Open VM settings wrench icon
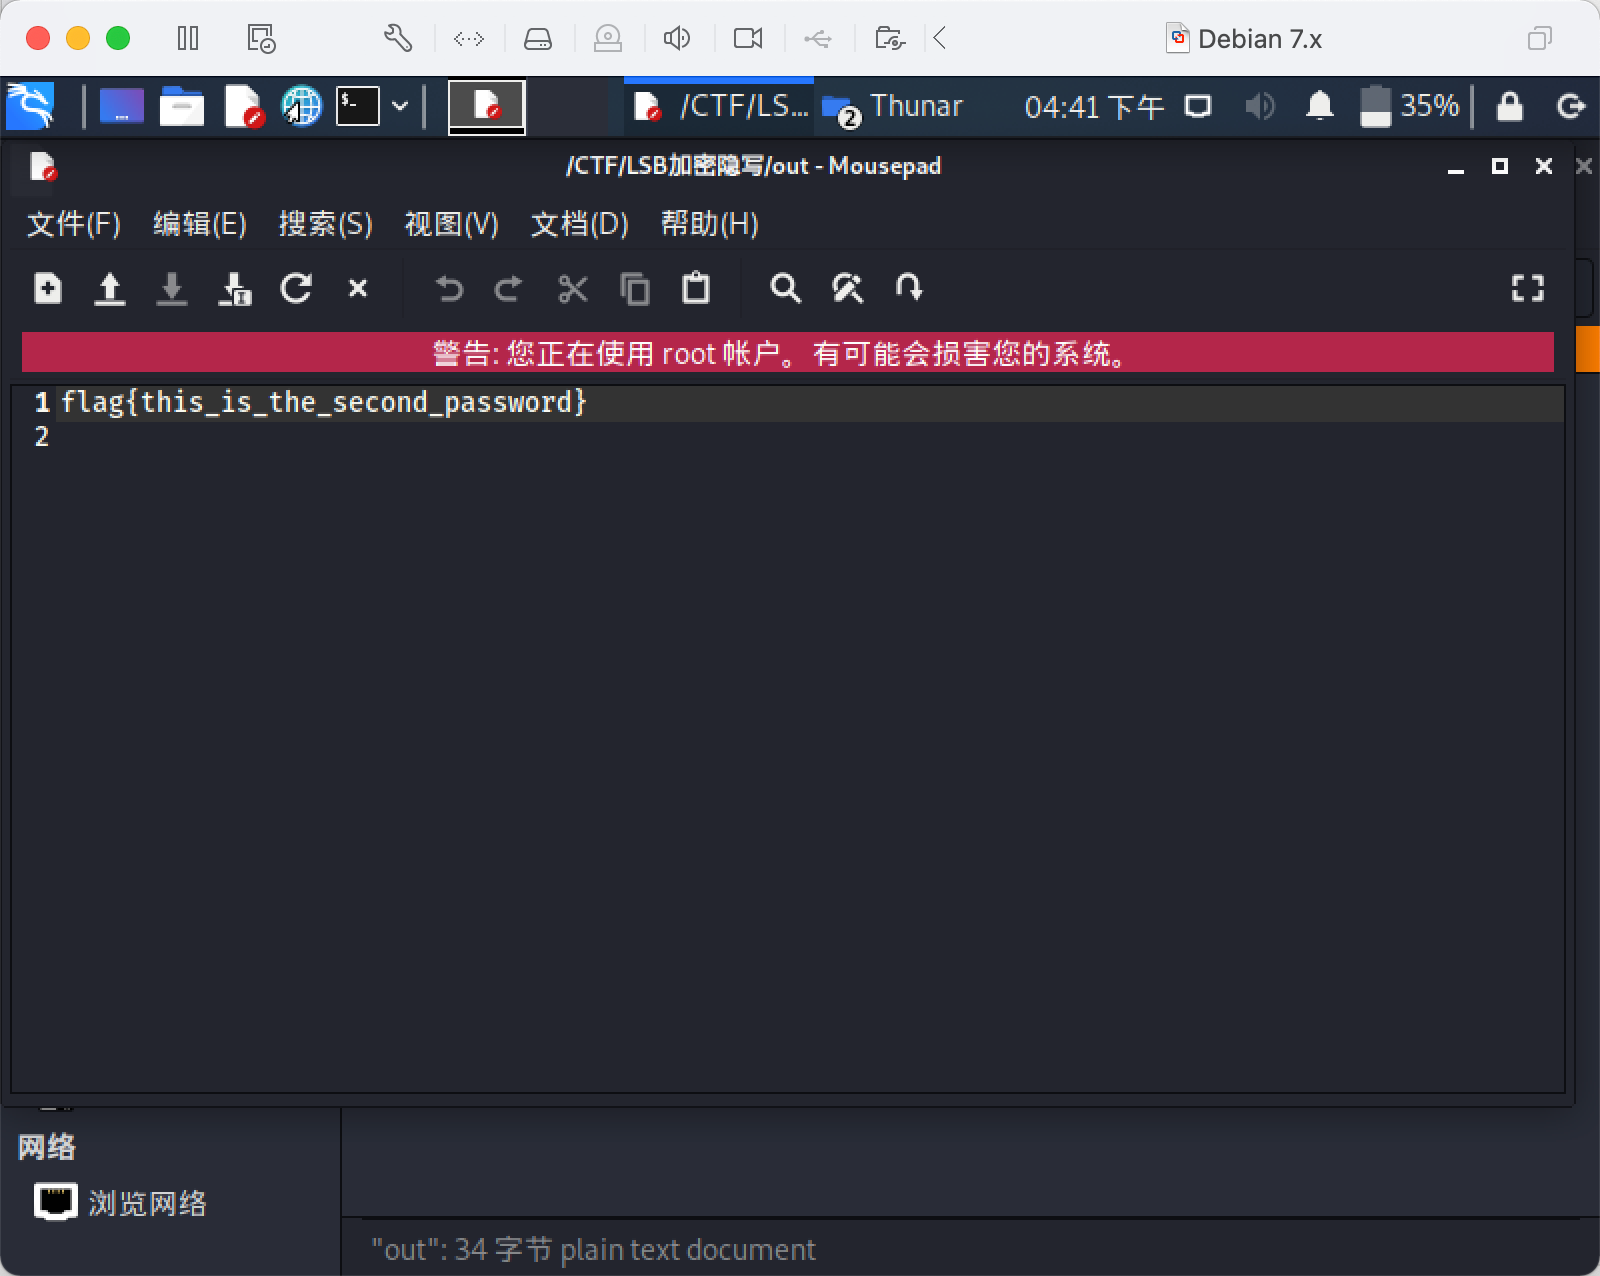Screen dimensions: 1600x1276 398,39
